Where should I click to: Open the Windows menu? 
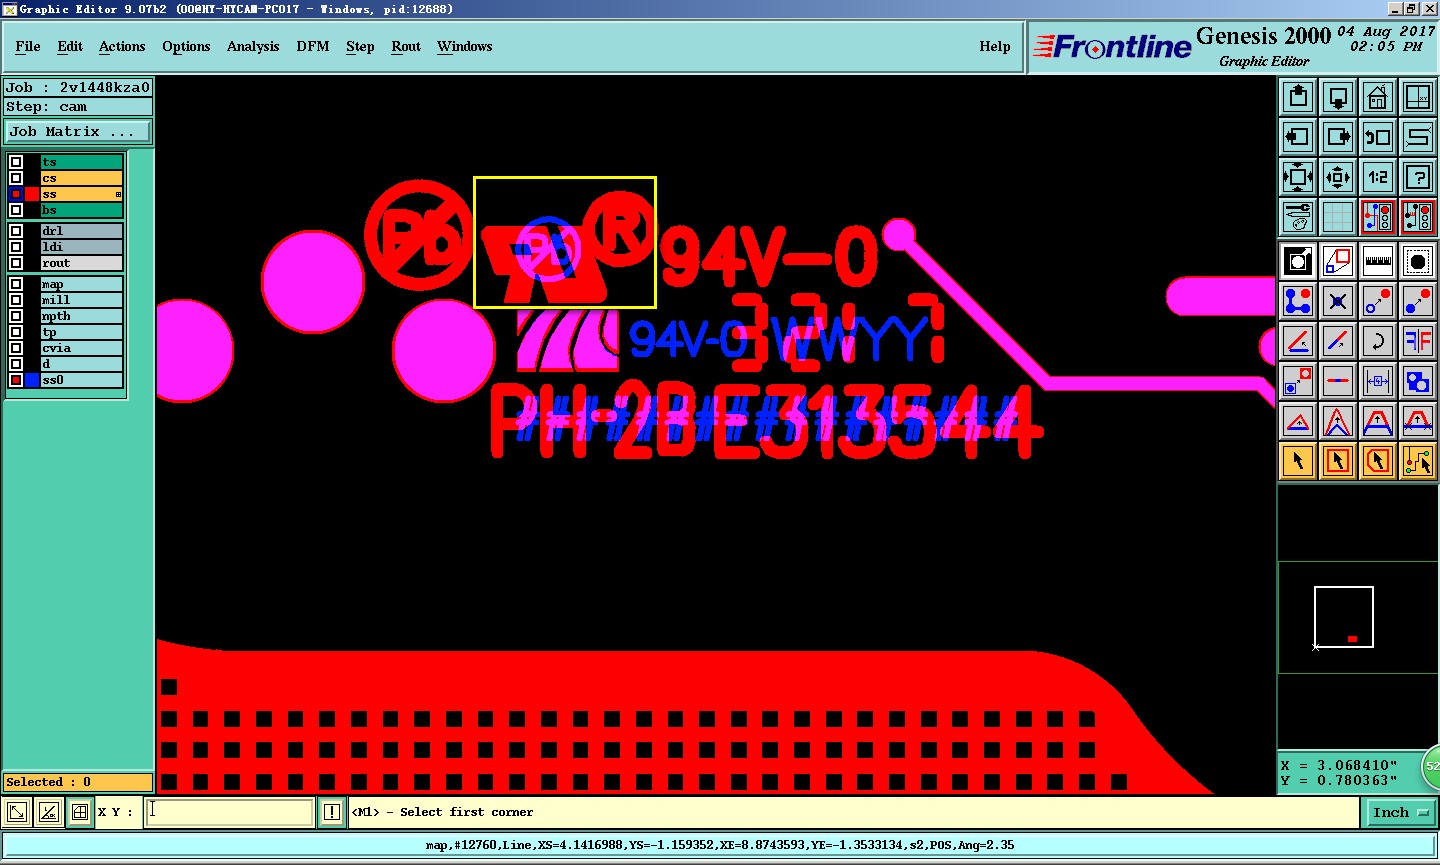click(x=464, y=46)
